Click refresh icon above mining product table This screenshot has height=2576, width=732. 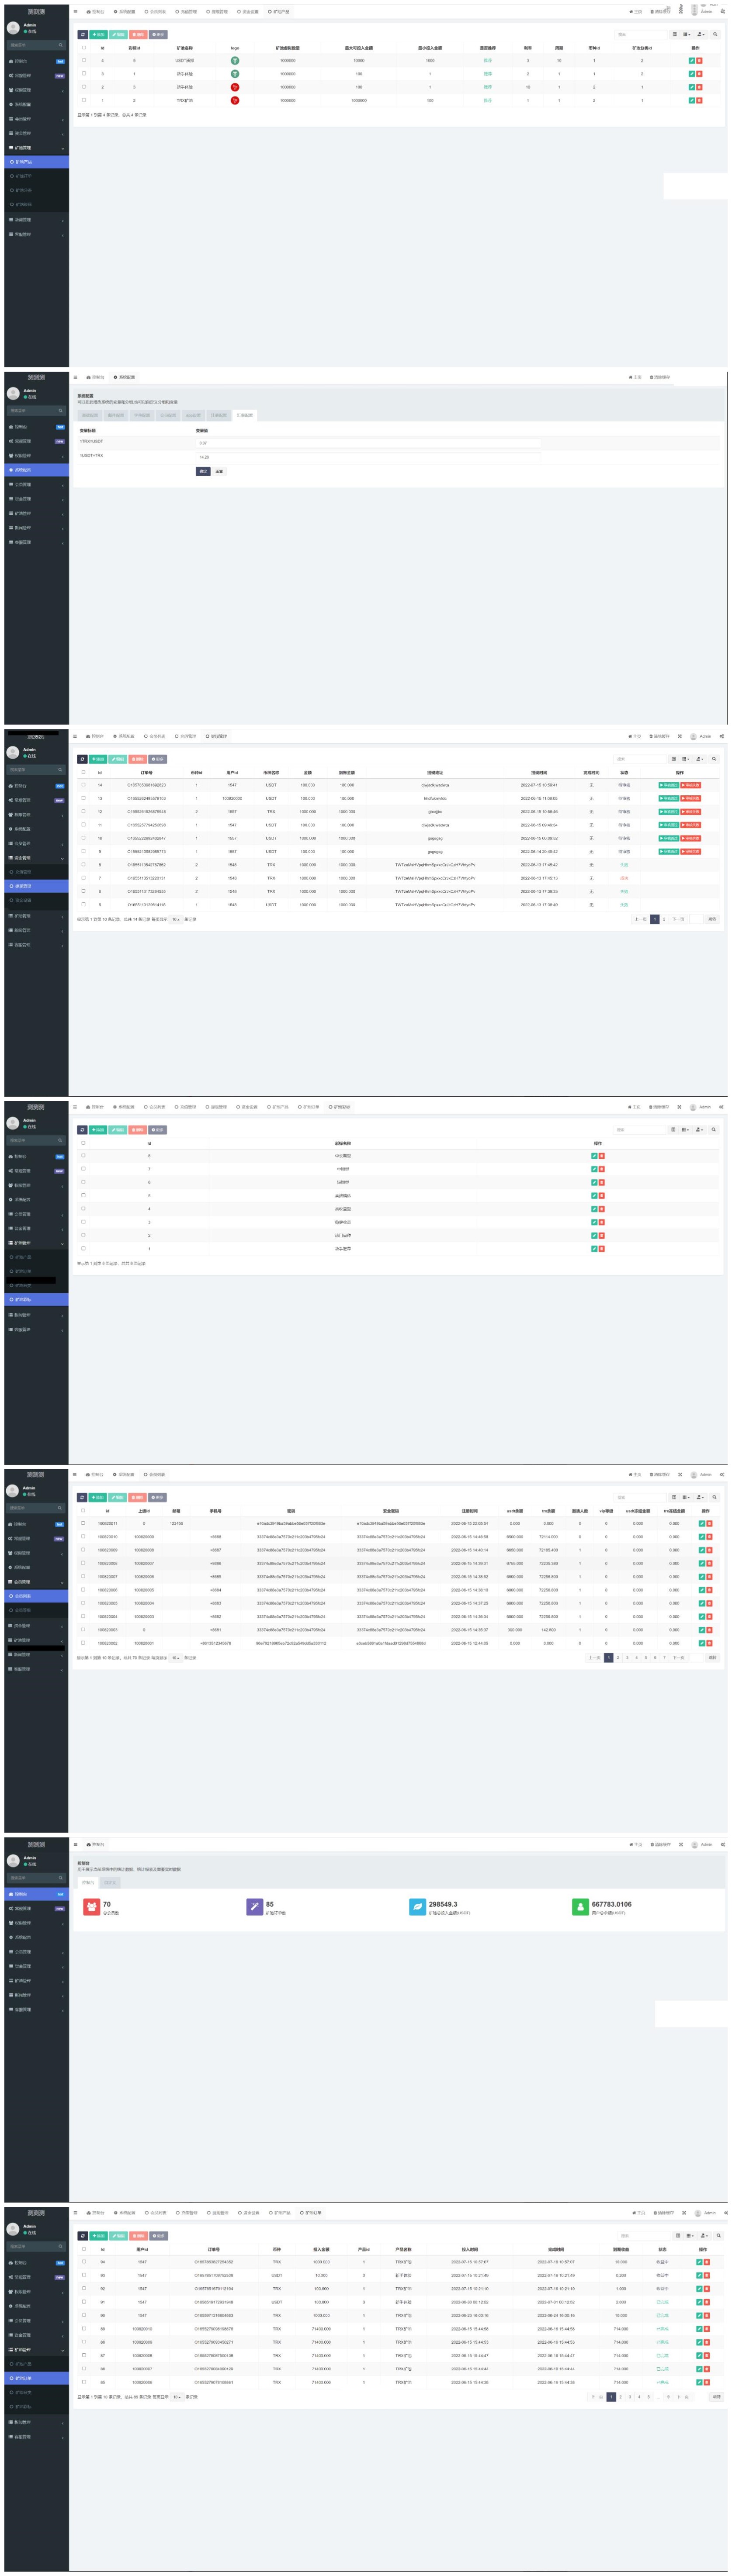tap(83, 34)
